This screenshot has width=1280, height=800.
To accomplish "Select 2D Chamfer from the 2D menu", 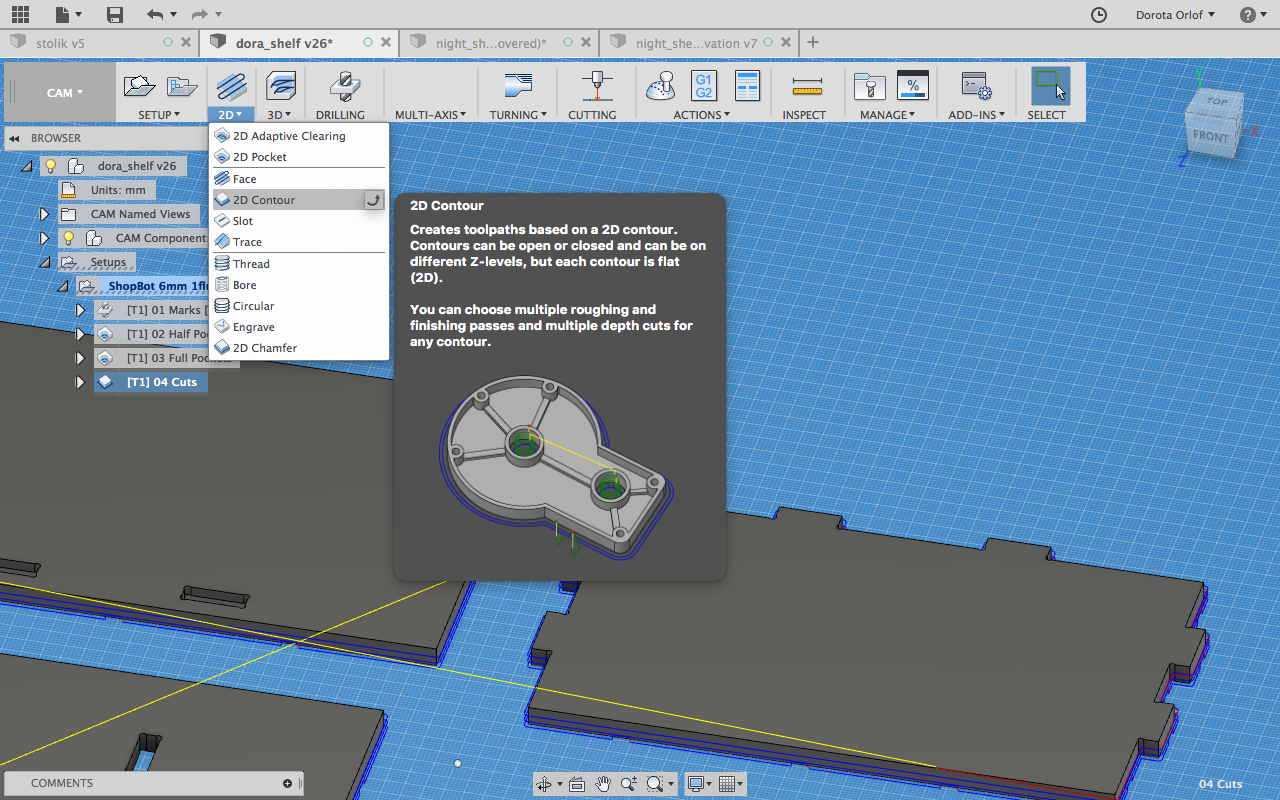I will click(265, 348).
